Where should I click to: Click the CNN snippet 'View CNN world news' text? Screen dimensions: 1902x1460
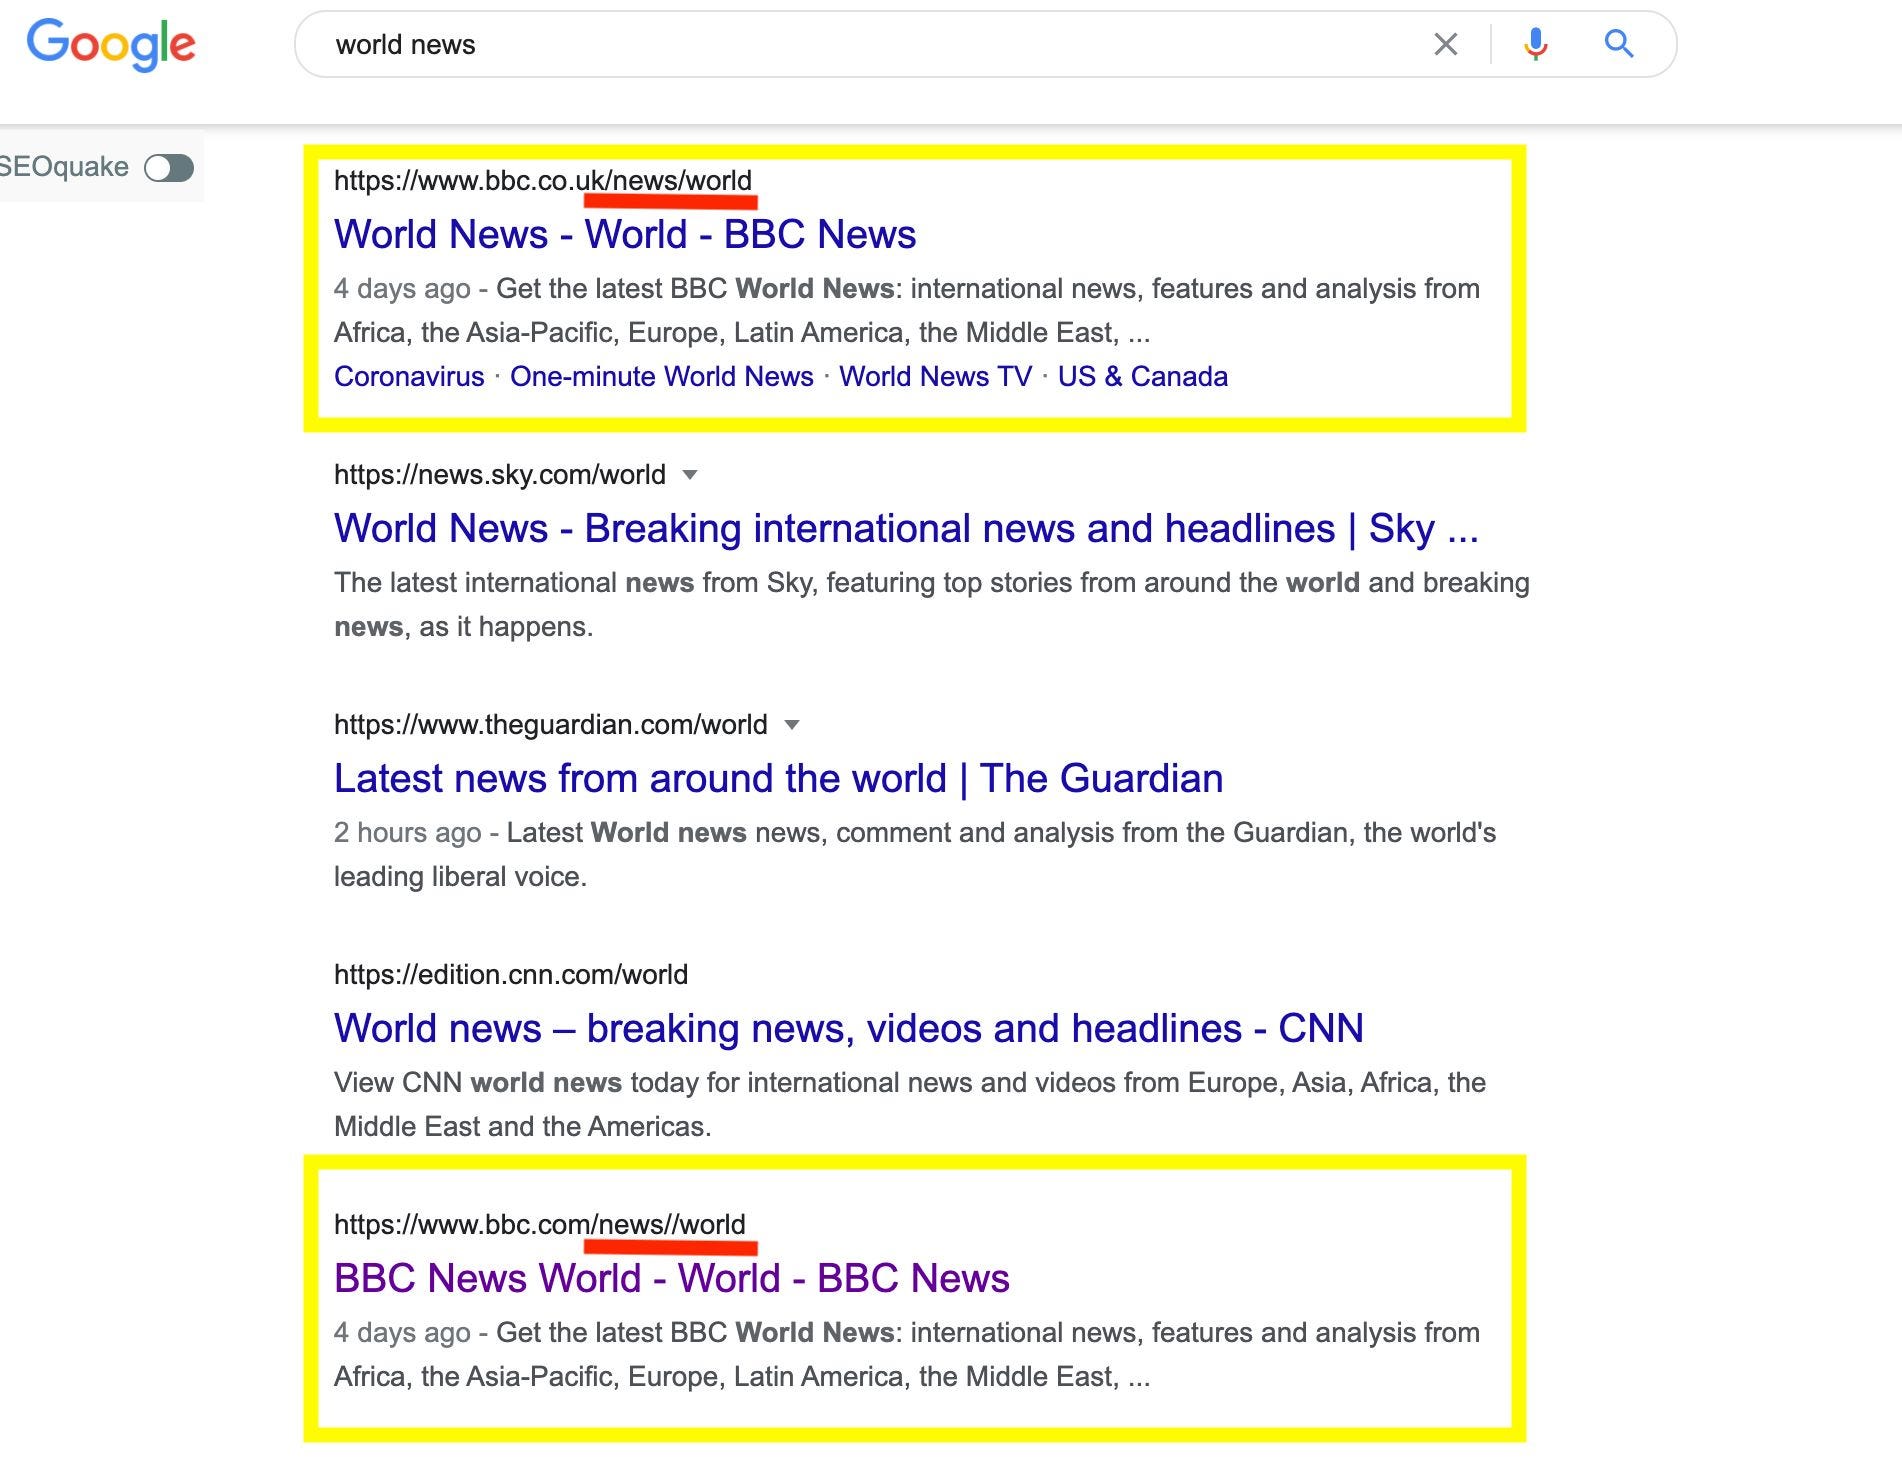[478, 1083]
